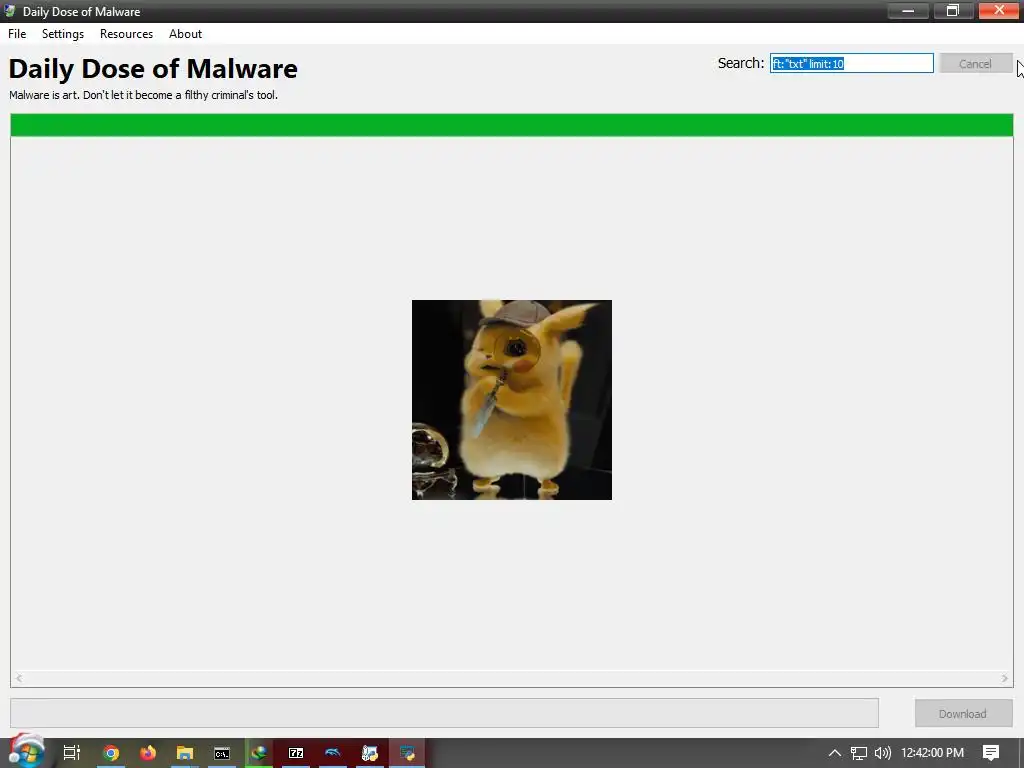This screenshot has height=768, width=1024.
Task: Open the Python installer taskbar icon
Action: (370, 753)
